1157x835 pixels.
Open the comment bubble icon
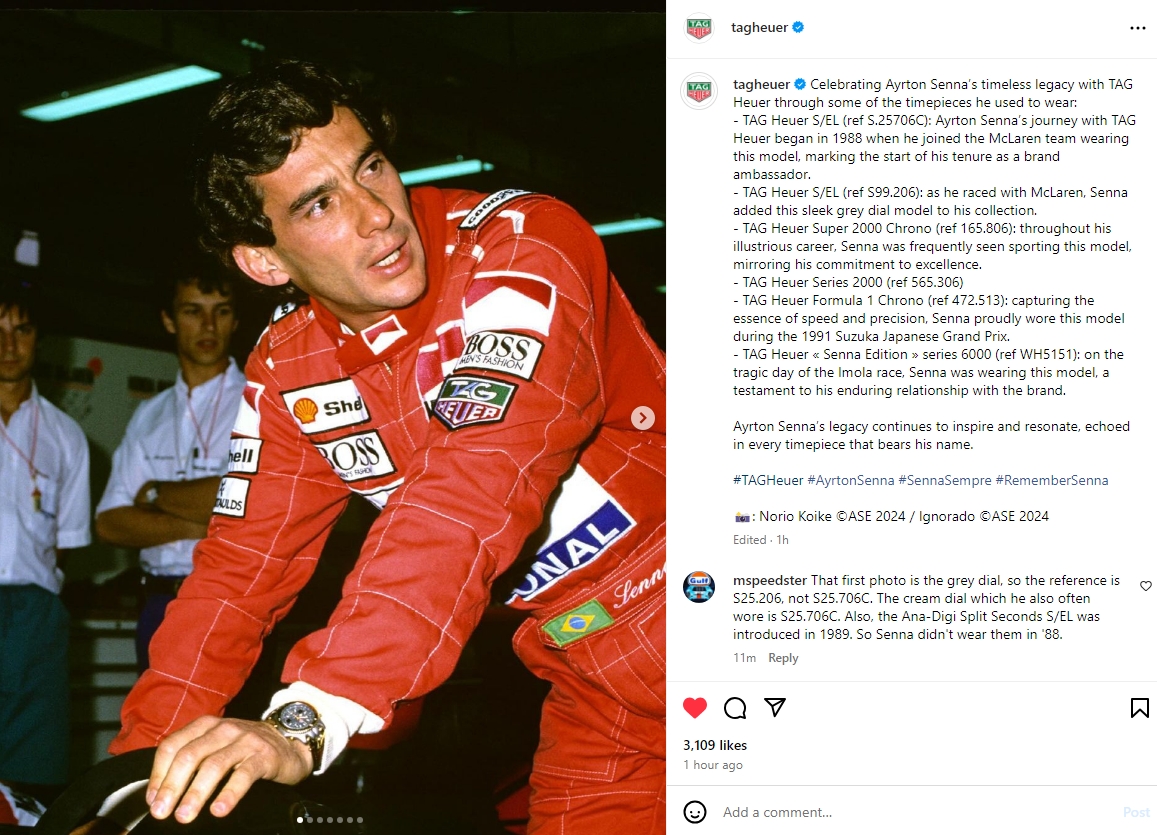[x=735, y=708]
